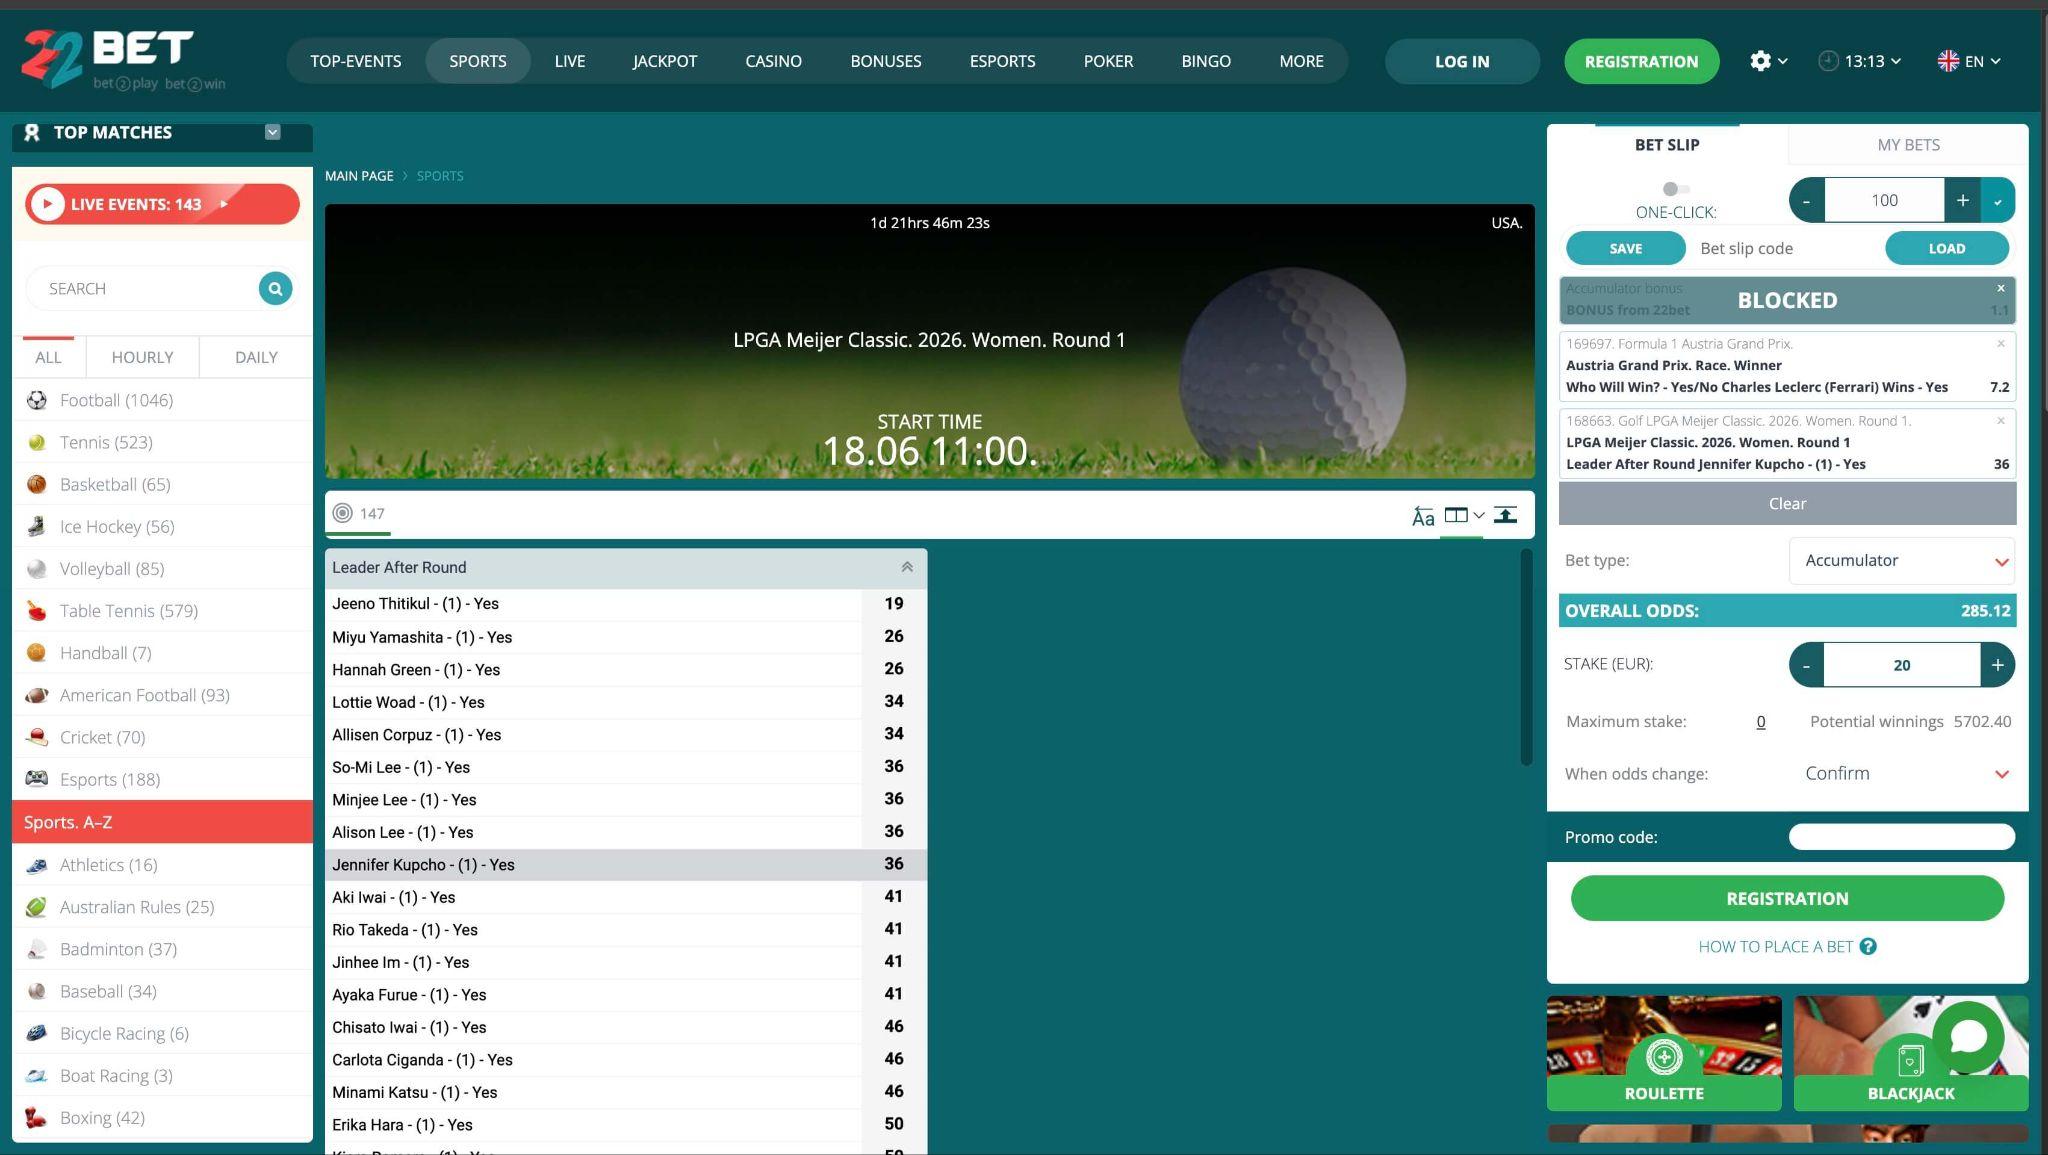Click the Load bet slip button

[x=1946, y=248]
